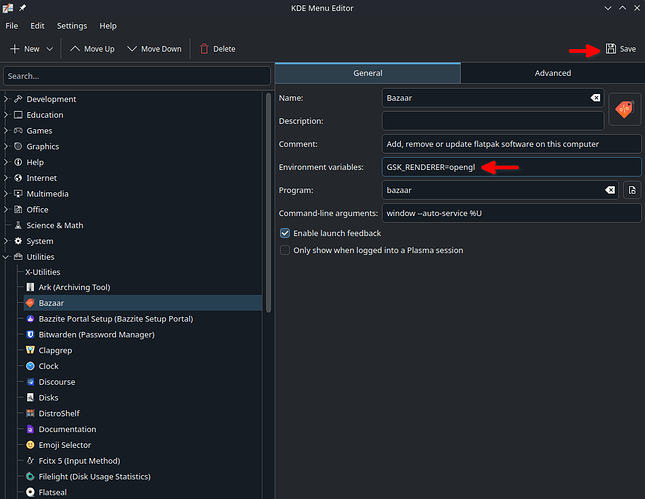Click the Education category icon

click(18, 115)
